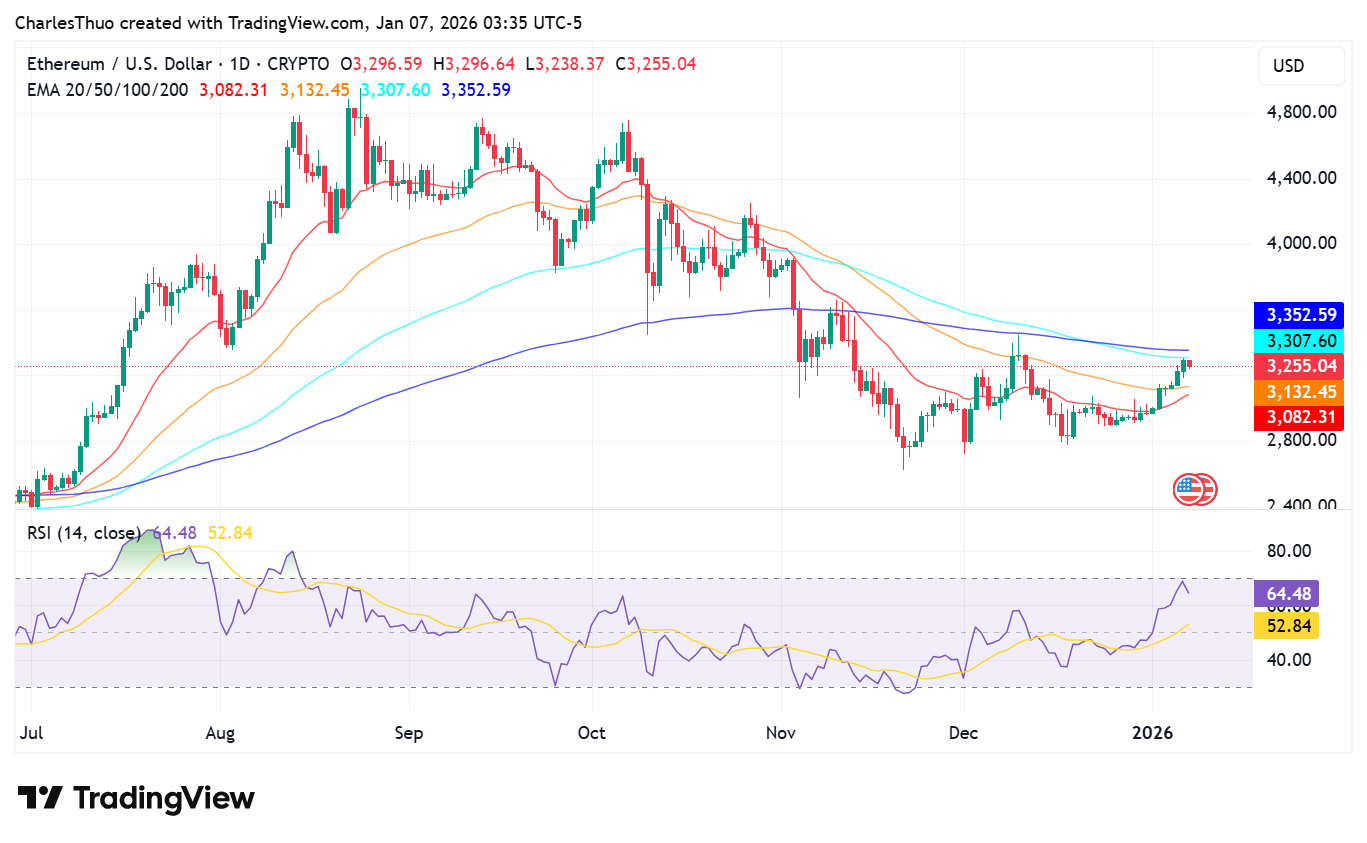Click the red 3,082.31 EMA label

[x=1300, y=417]
